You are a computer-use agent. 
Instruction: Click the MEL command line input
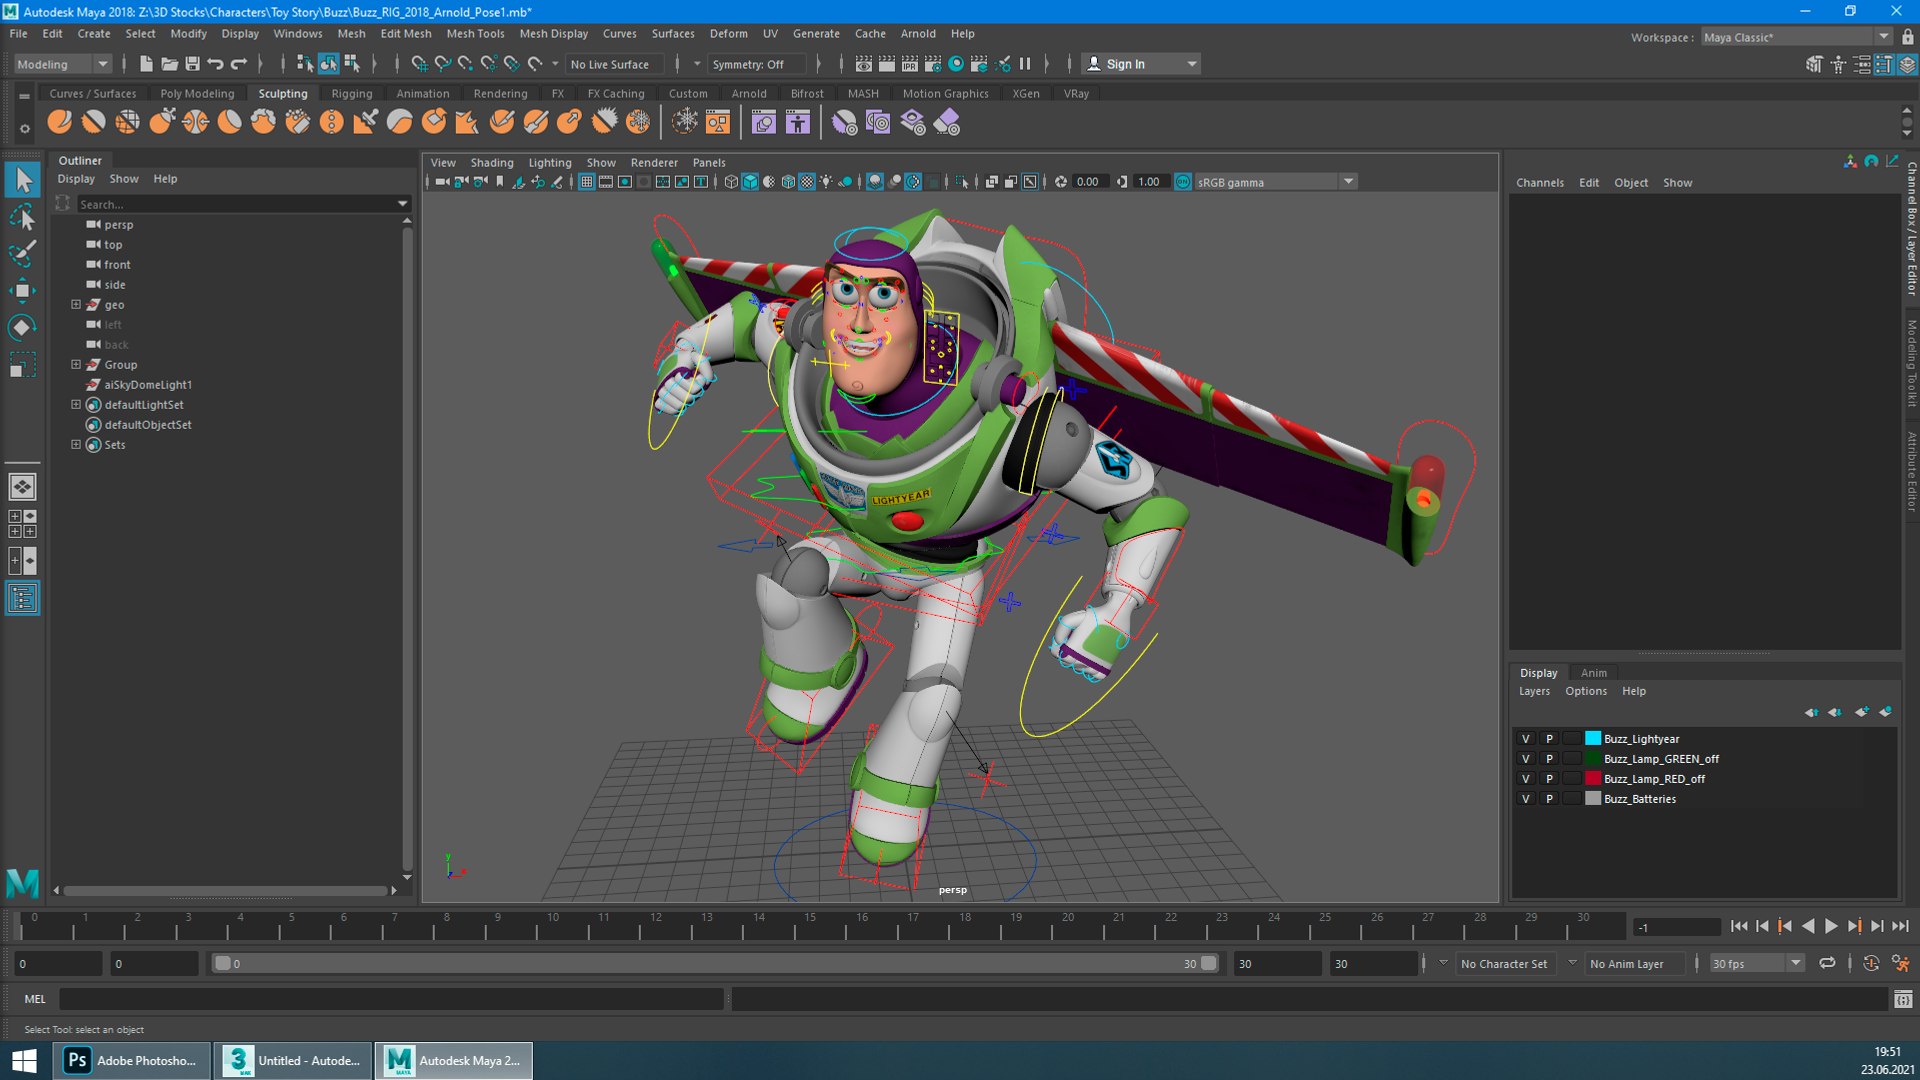pyautogui.click(x=391, y=999)
